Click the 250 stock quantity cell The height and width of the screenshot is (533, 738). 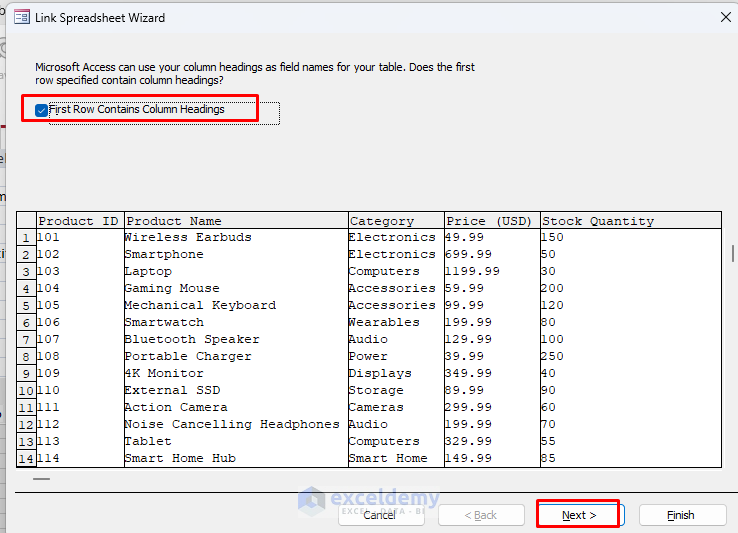point(631,356)
